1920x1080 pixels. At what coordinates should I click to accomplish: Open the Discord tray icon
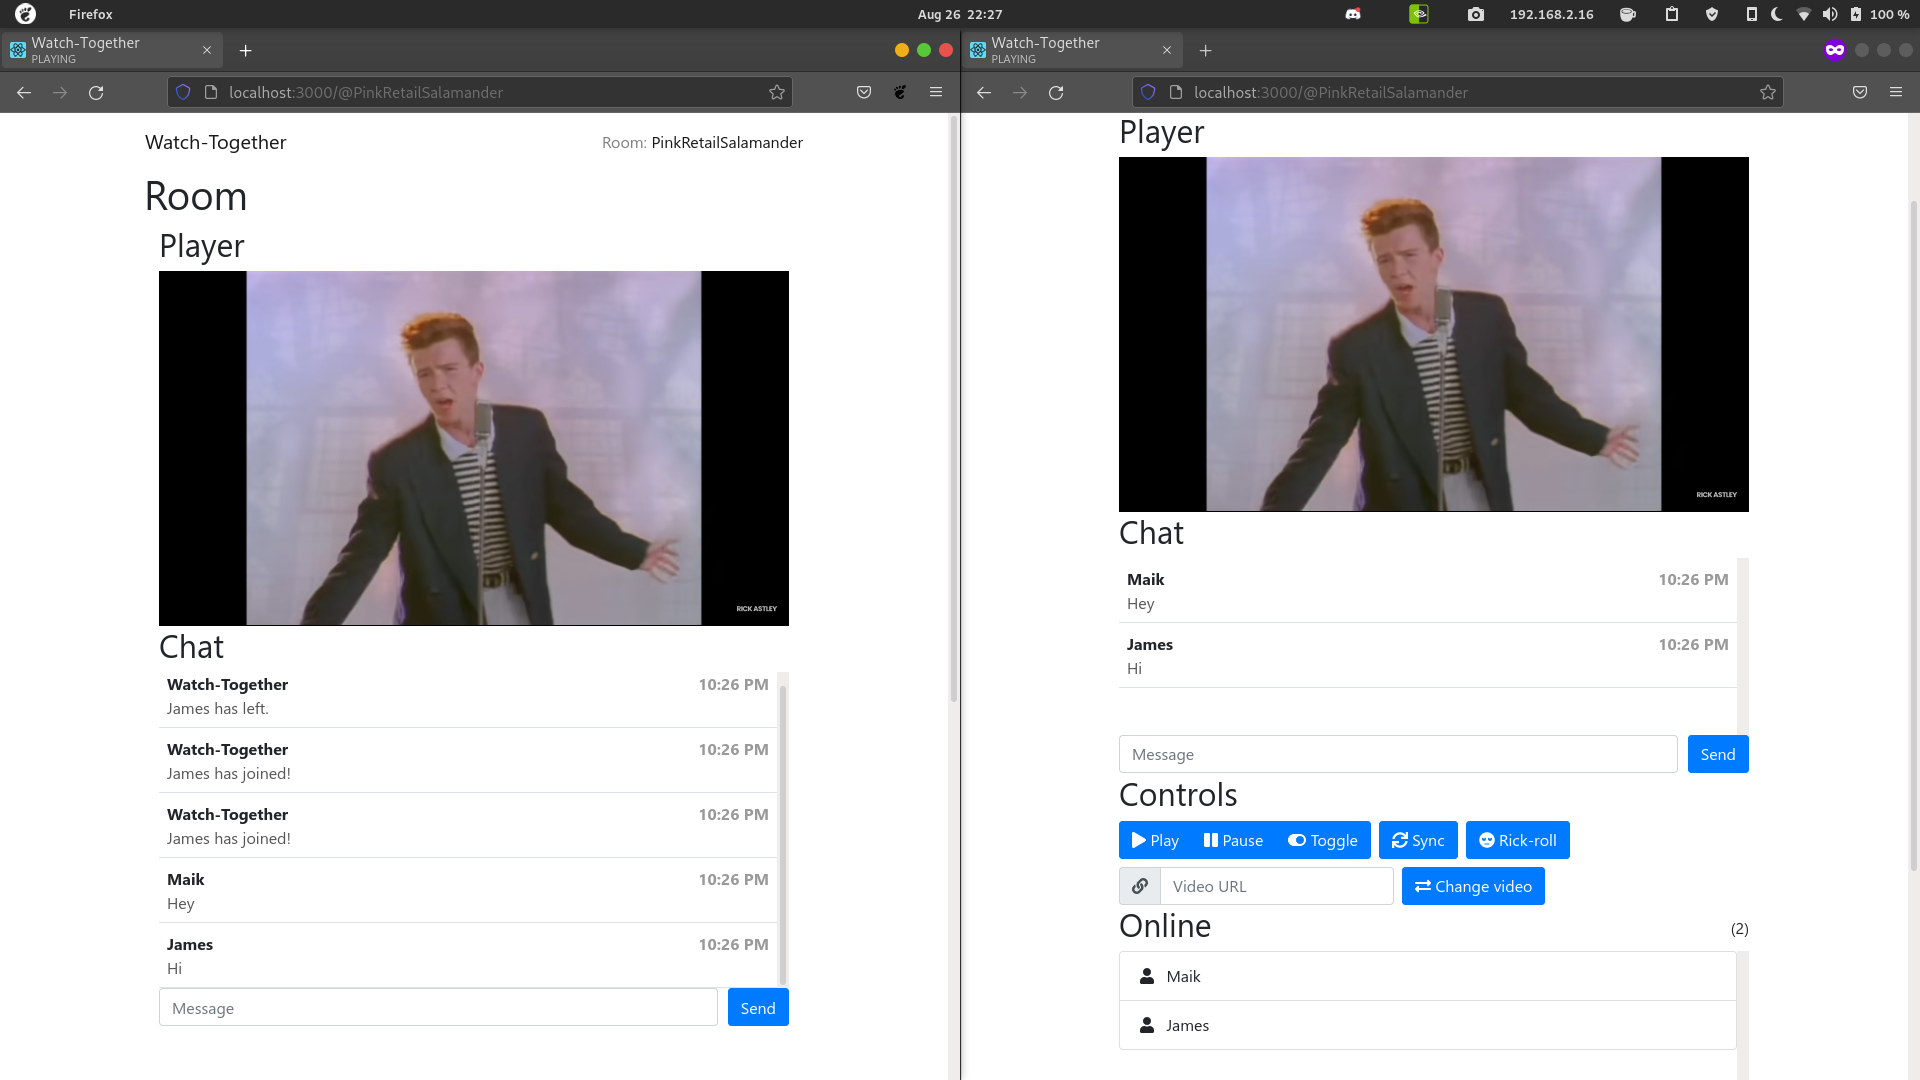click(x=1353, y=14)
